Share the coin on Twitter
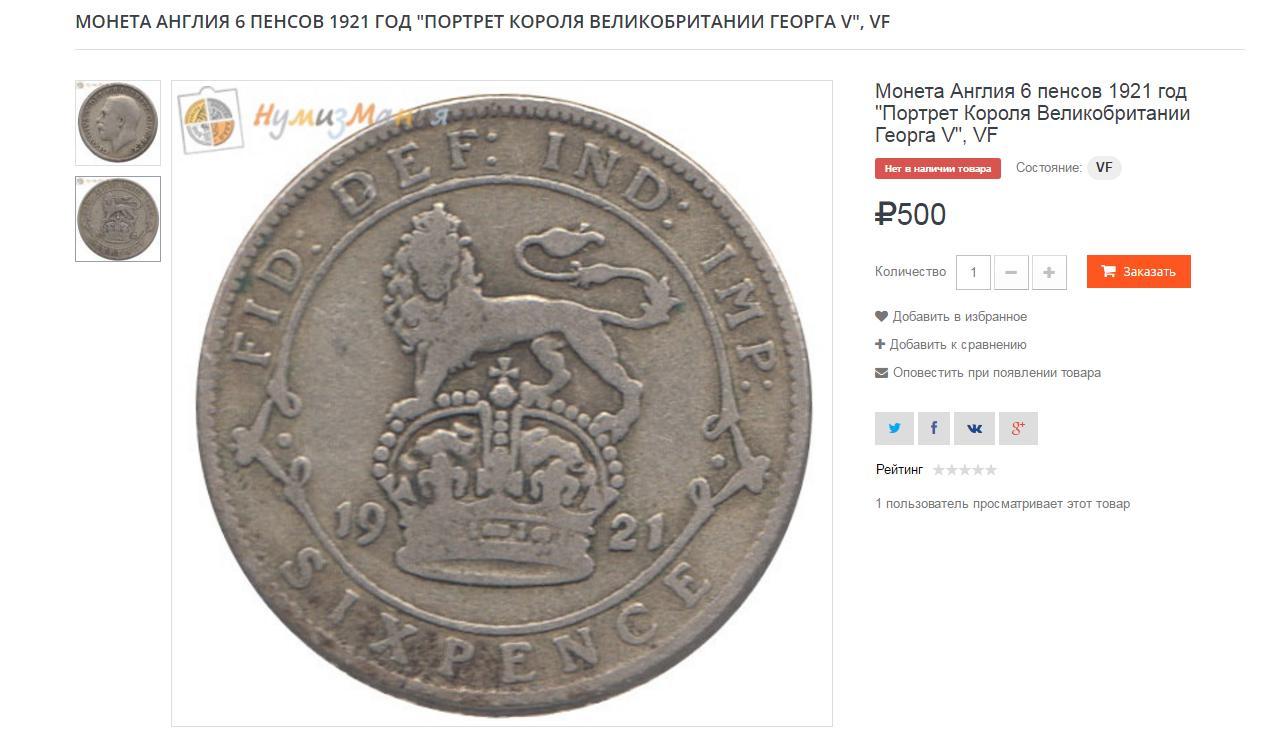 click(x=894, y=428)
